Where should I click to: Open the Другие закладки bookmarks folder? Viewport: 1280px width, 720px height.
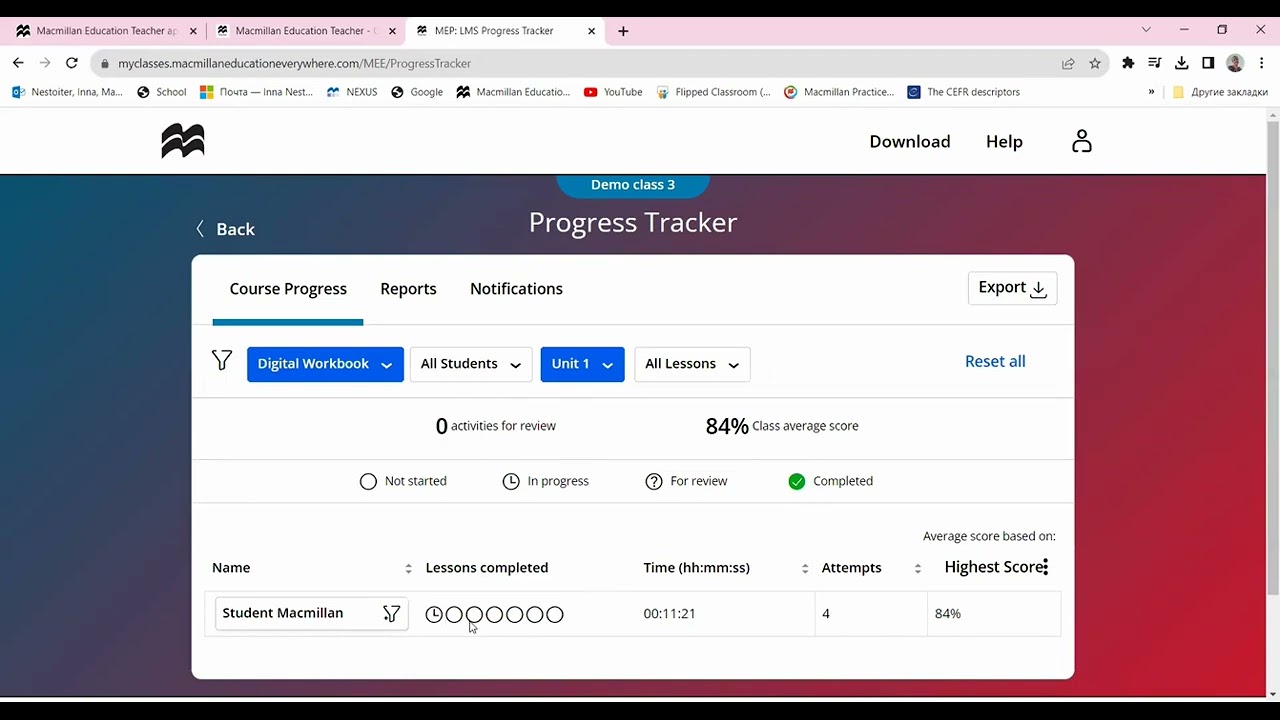click(x=1220, y=92)
